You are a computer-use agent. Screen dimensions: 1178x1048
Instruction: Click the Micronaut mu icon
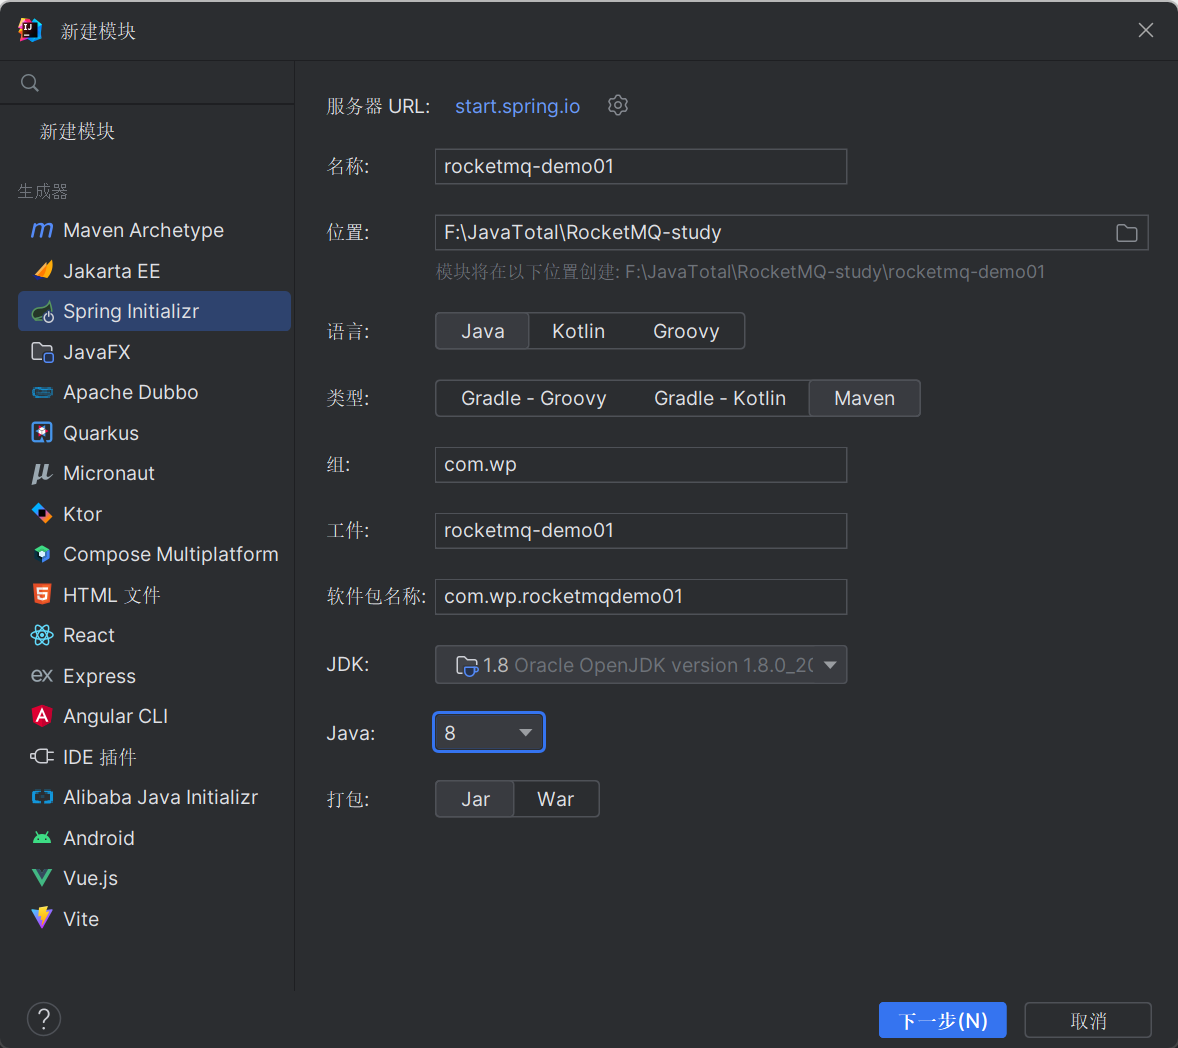point(42,473)
